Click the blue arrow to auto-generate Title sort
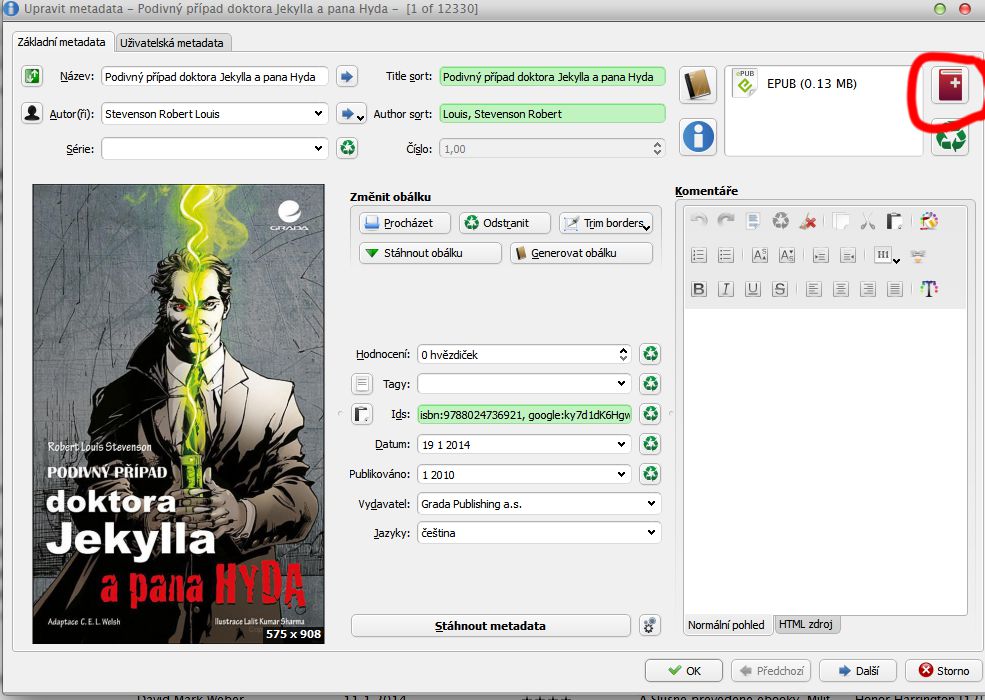The image size is (985, 700). pyautogui.click(x=347, y=77)
